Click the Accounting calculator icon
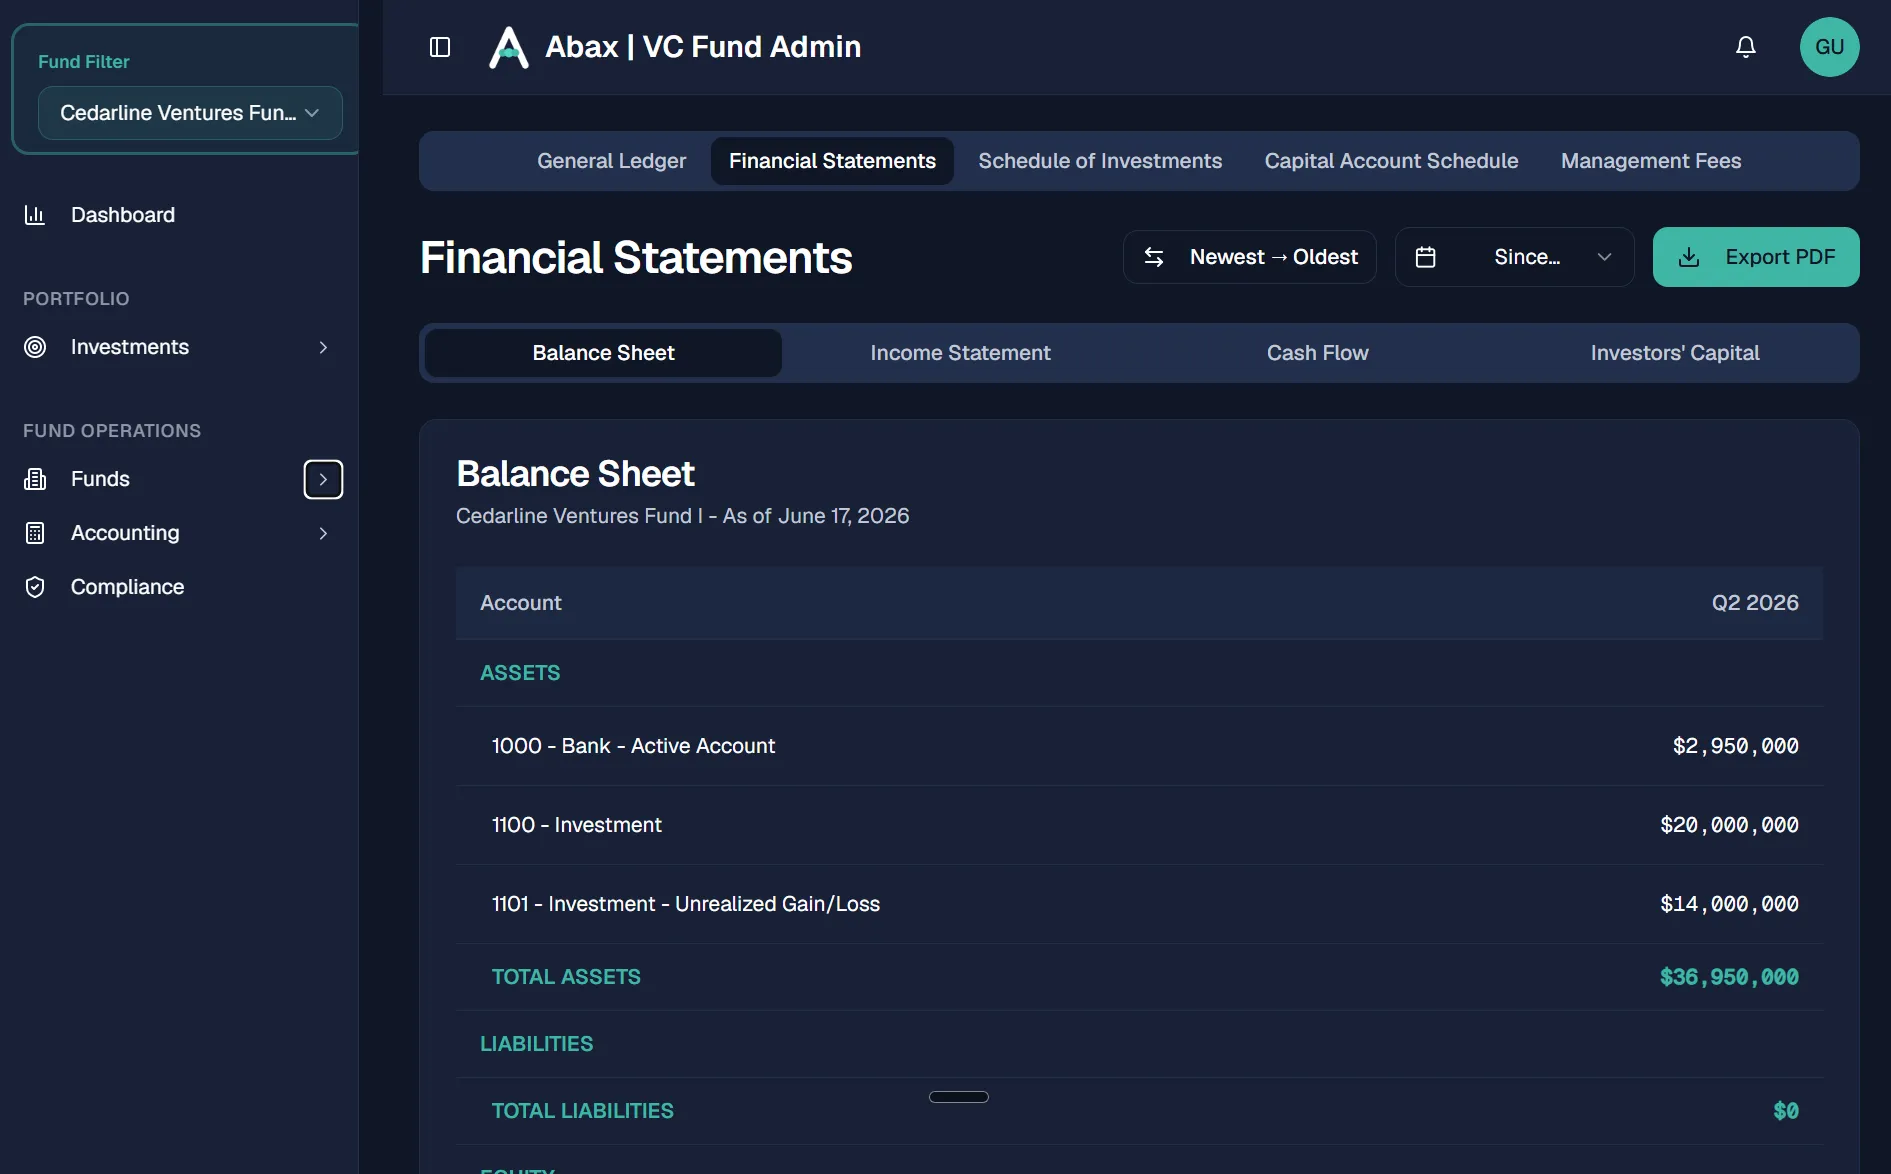 35,533
